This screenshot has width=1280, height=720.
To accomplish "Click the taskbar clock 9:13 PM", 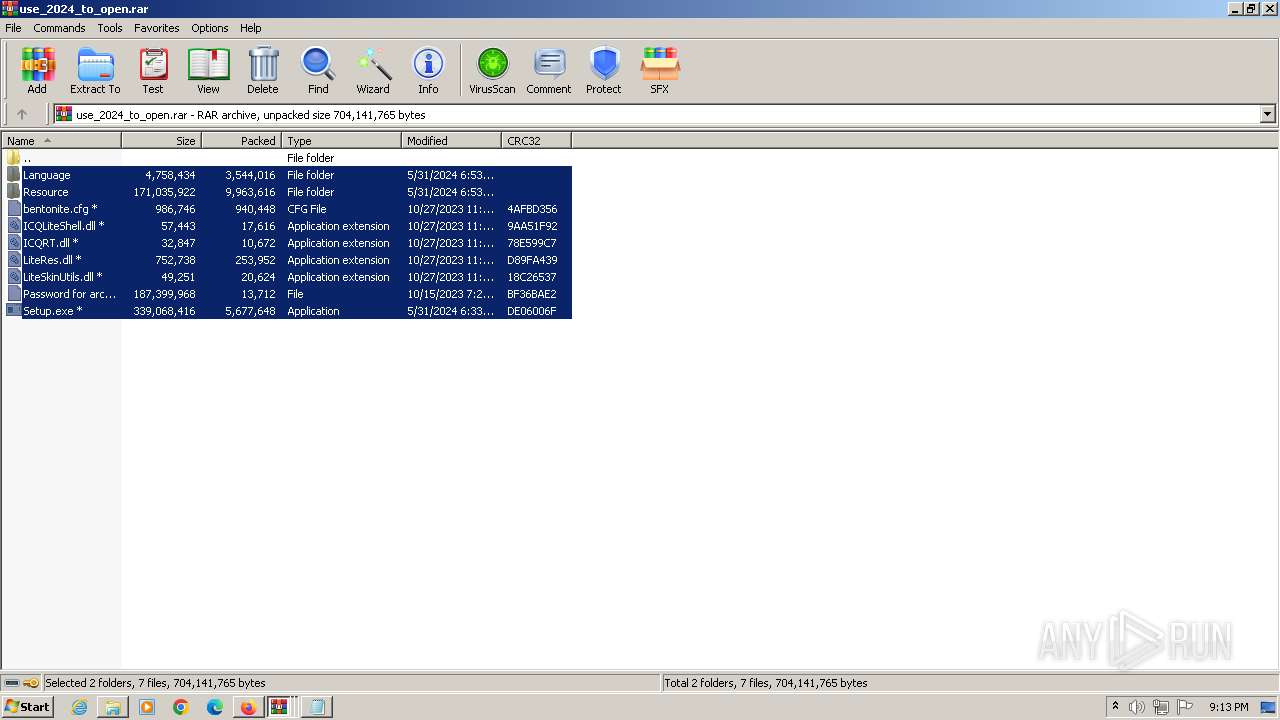I will pyautogui.click(x=1228, y=707).
